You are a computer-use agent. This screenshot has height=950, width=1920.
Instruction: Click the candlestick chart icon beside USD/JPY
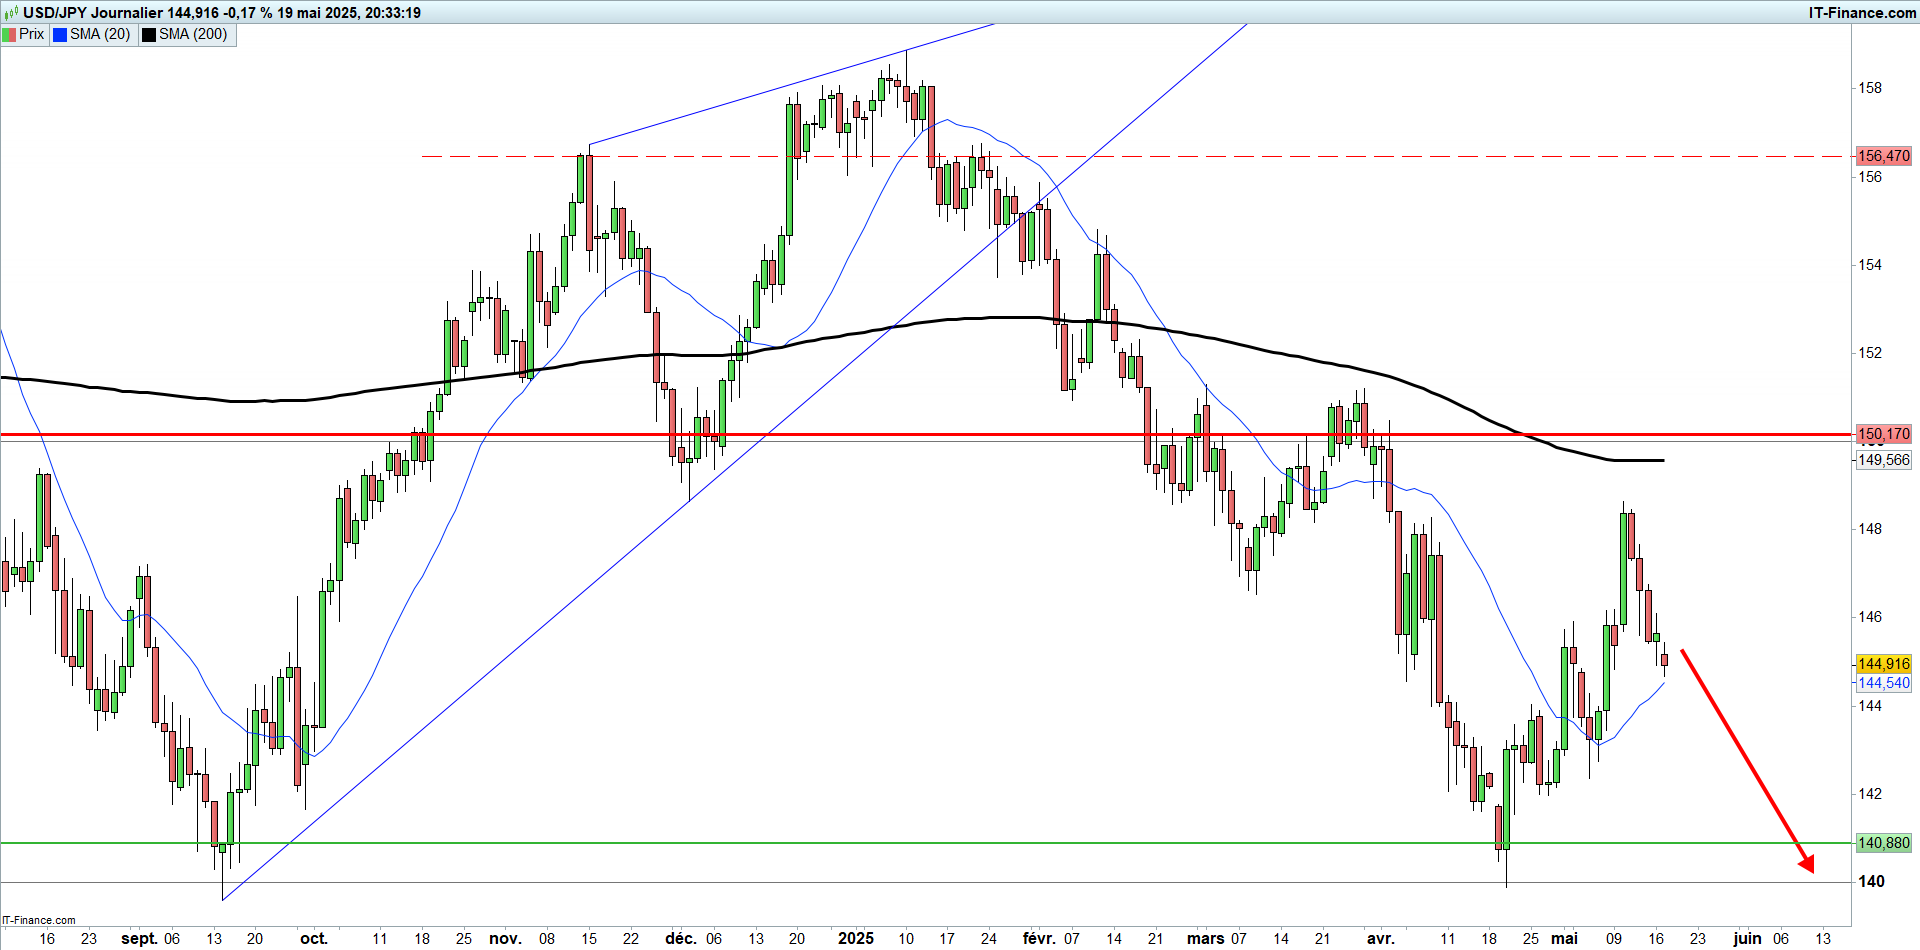(11, 13)
